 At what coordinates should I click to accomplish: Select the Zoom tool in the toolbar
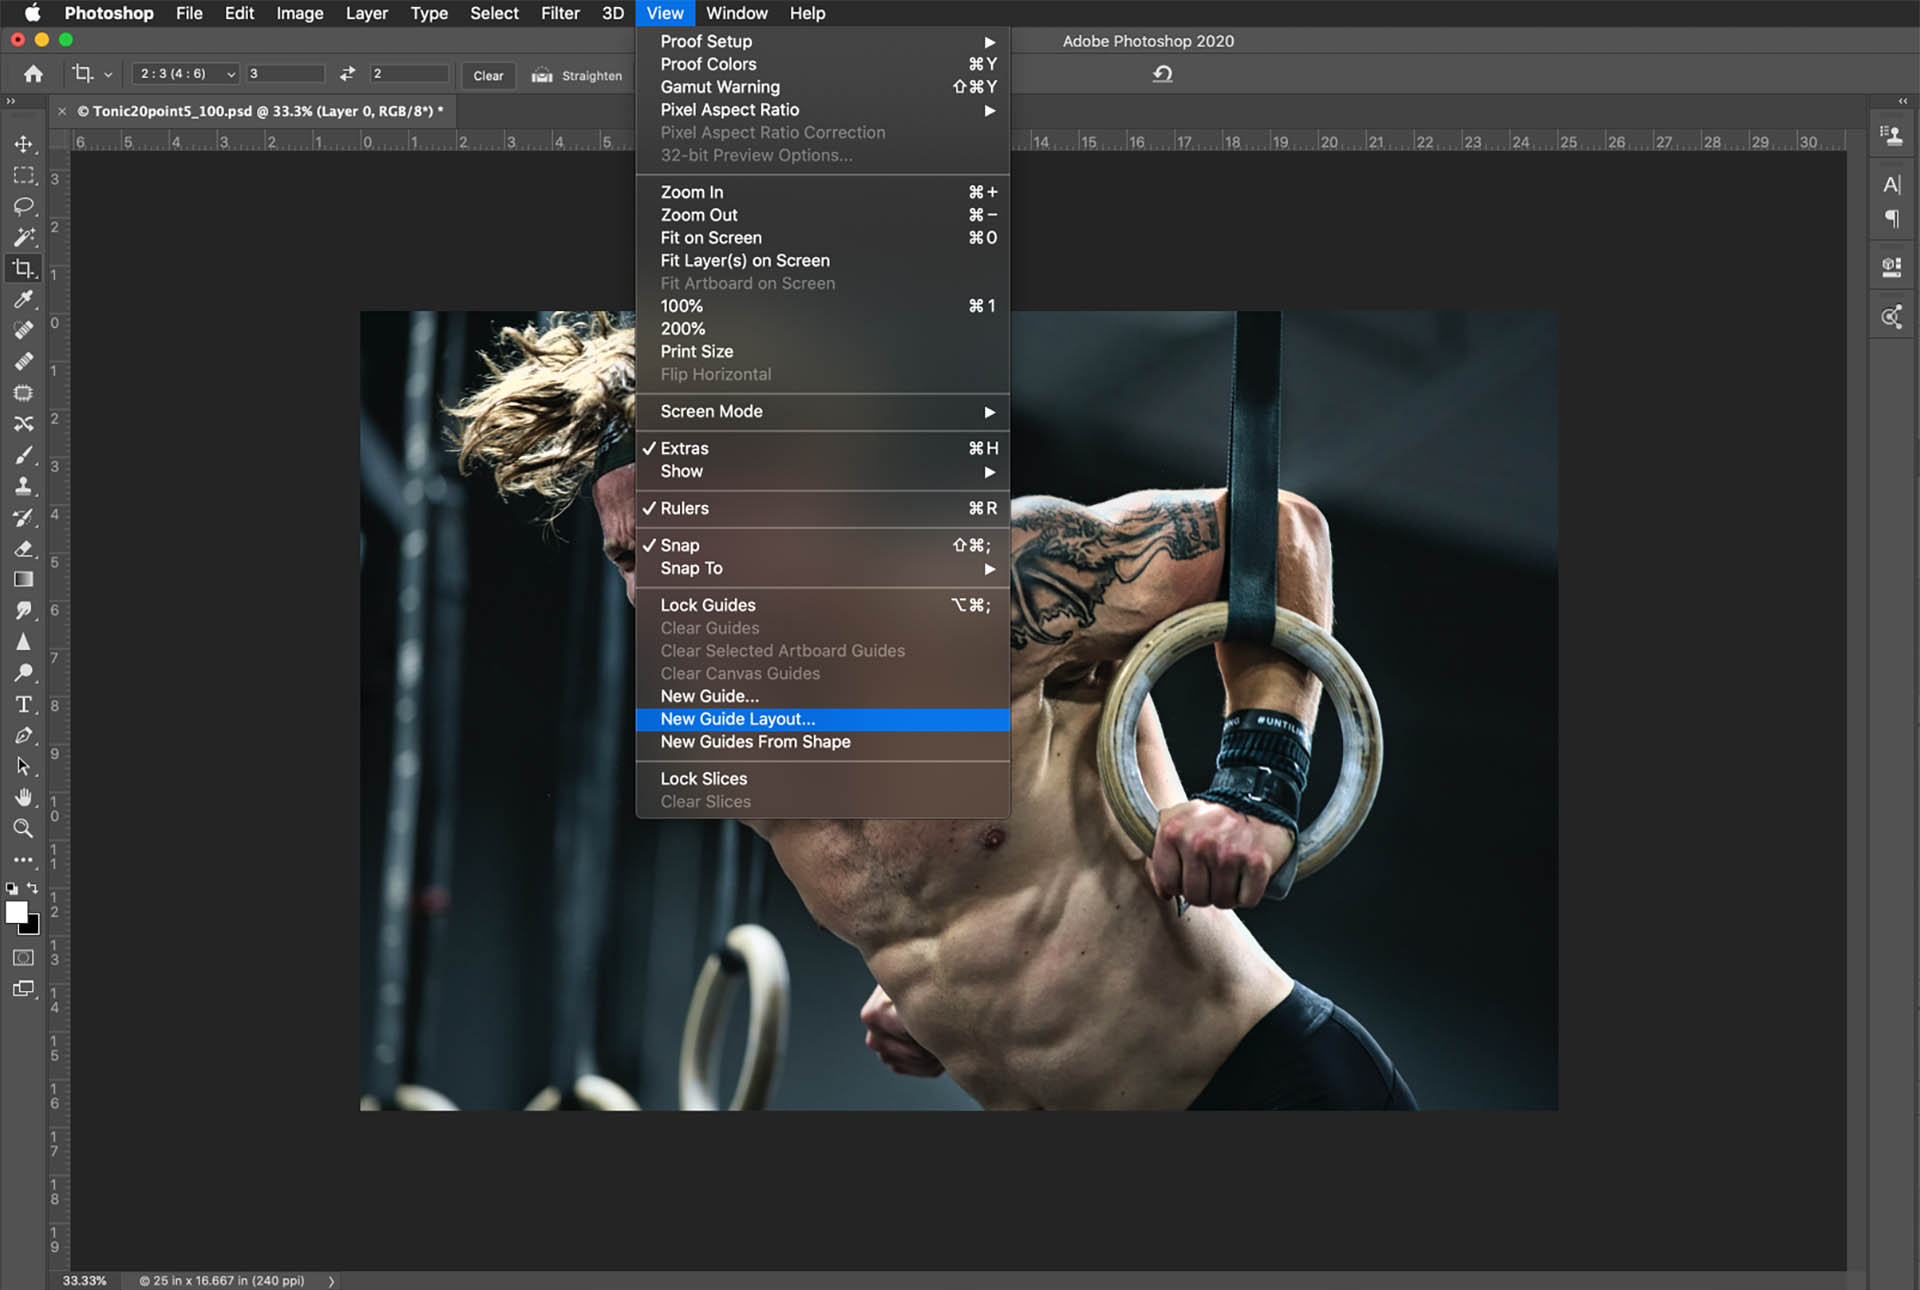[23, 828]
